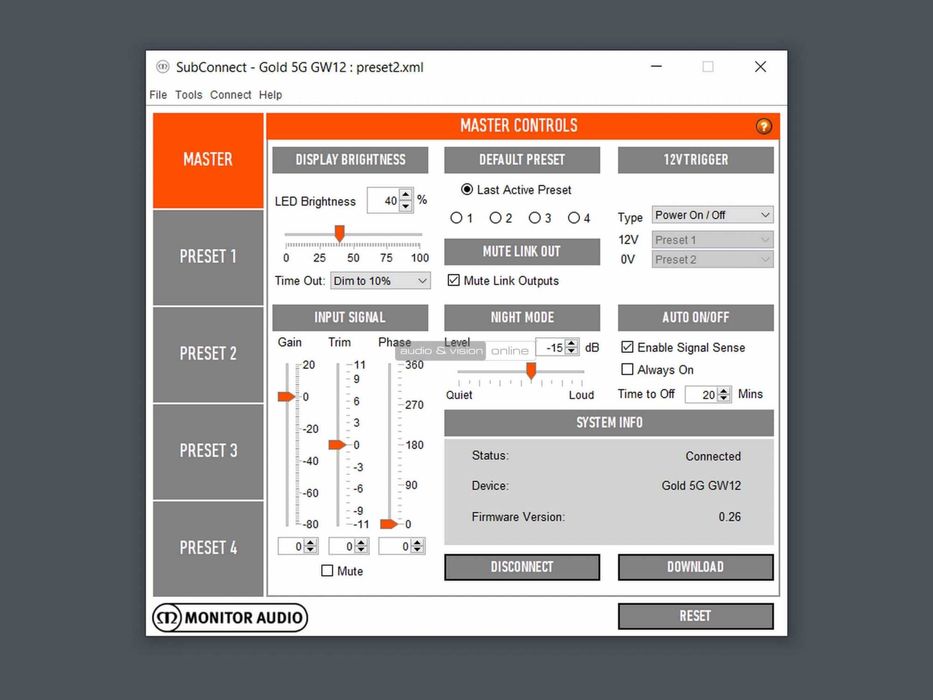This screenshot has height=700, width=933.
Task: Decrease Phase value with down arrow
Action: [x=417, y=550]
